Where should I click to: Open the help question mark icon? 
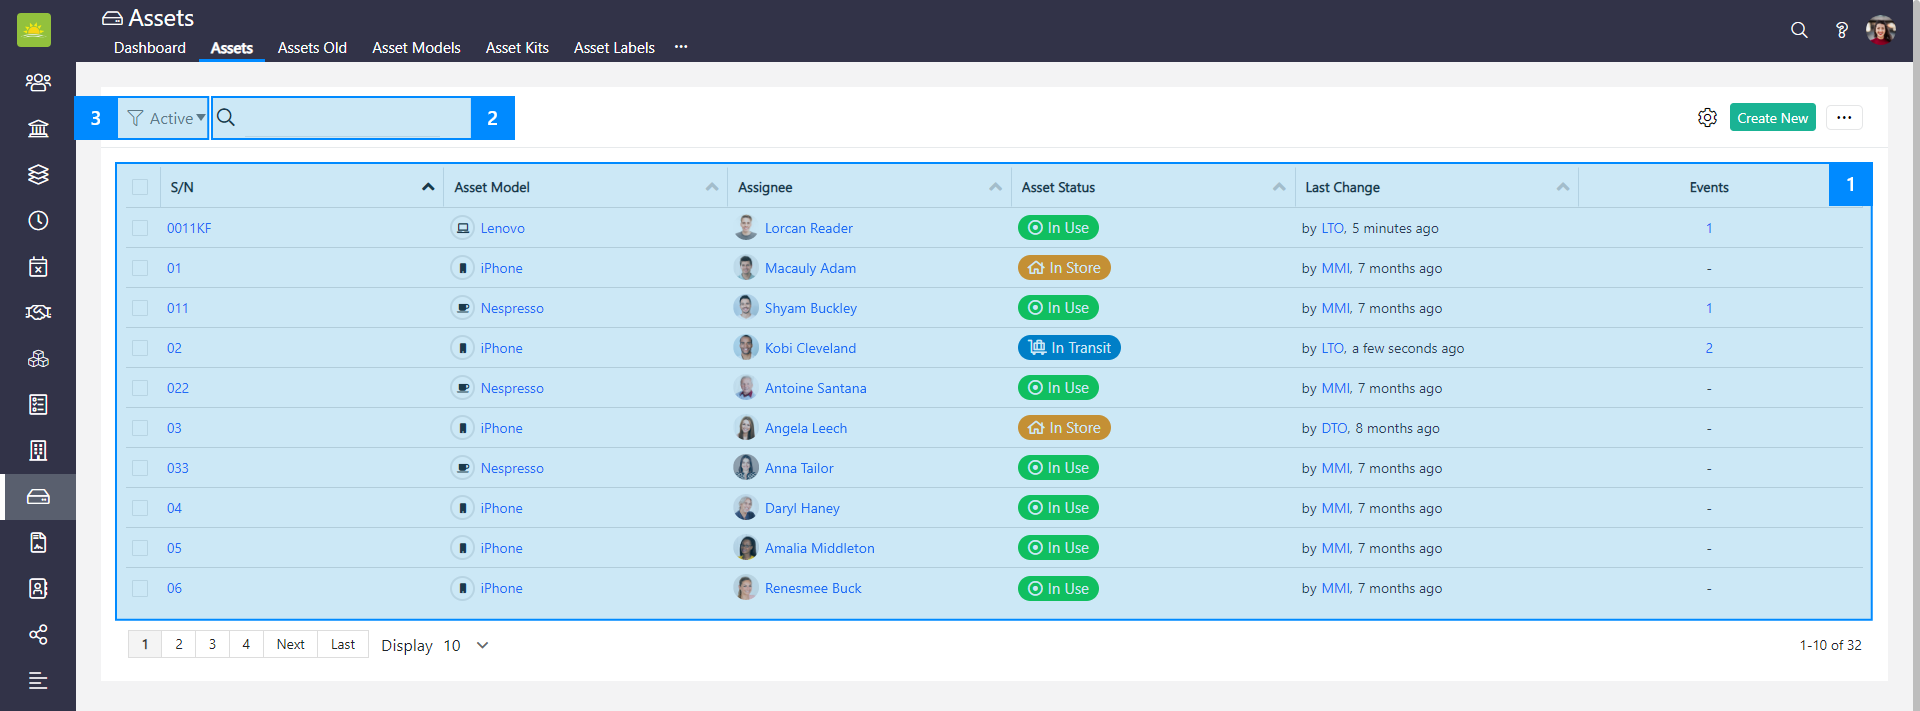pos(1841,30)
